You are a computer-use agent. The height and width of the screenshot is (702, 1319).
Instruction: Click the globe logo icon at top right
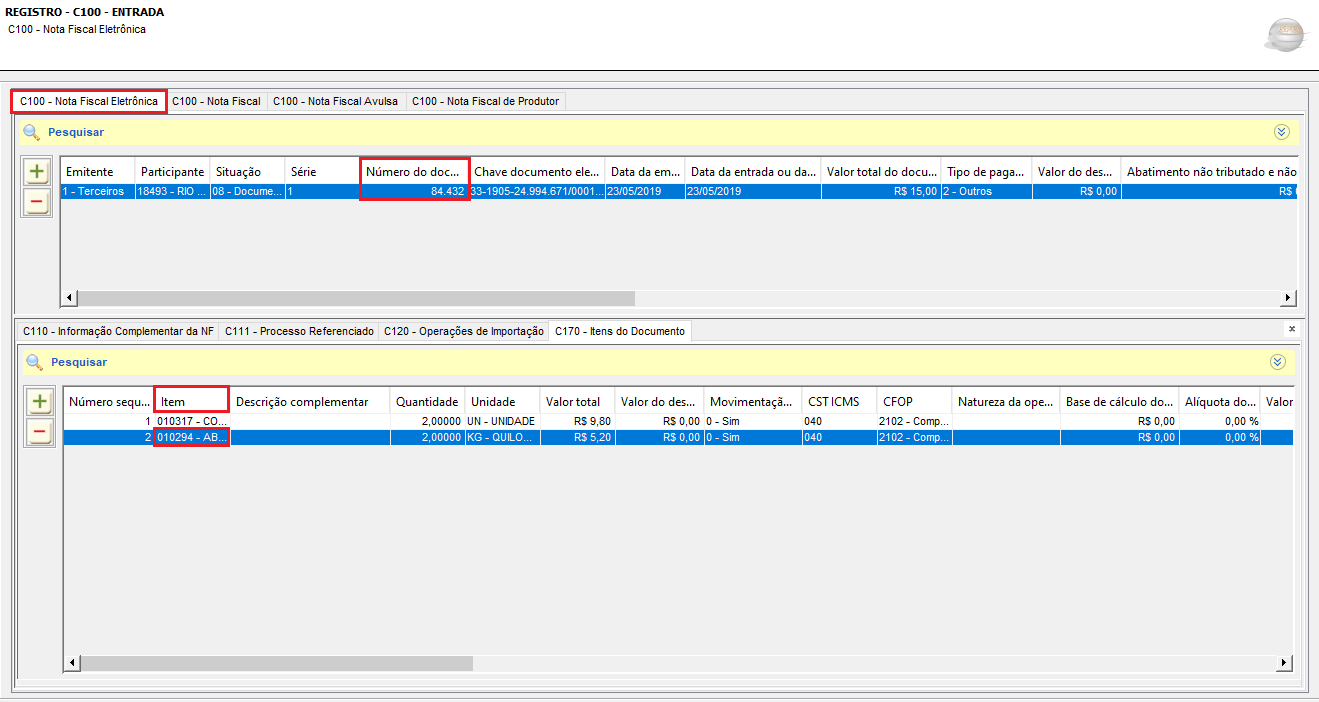1285,36
